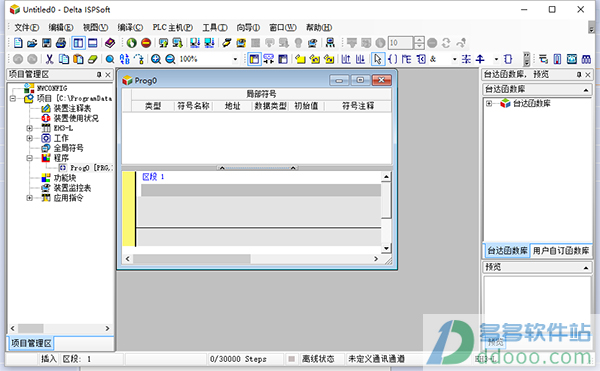Viewport: 600px width, 371px height.
Task: Open 全局符号 in project tree
Action: click(68, 148)
